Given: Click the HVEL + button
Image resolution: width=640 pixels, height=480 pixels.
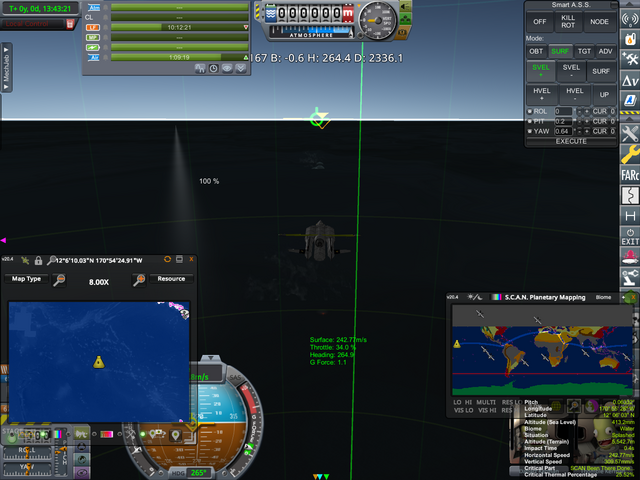Looking at the screenshot, I should click(542, 94).
